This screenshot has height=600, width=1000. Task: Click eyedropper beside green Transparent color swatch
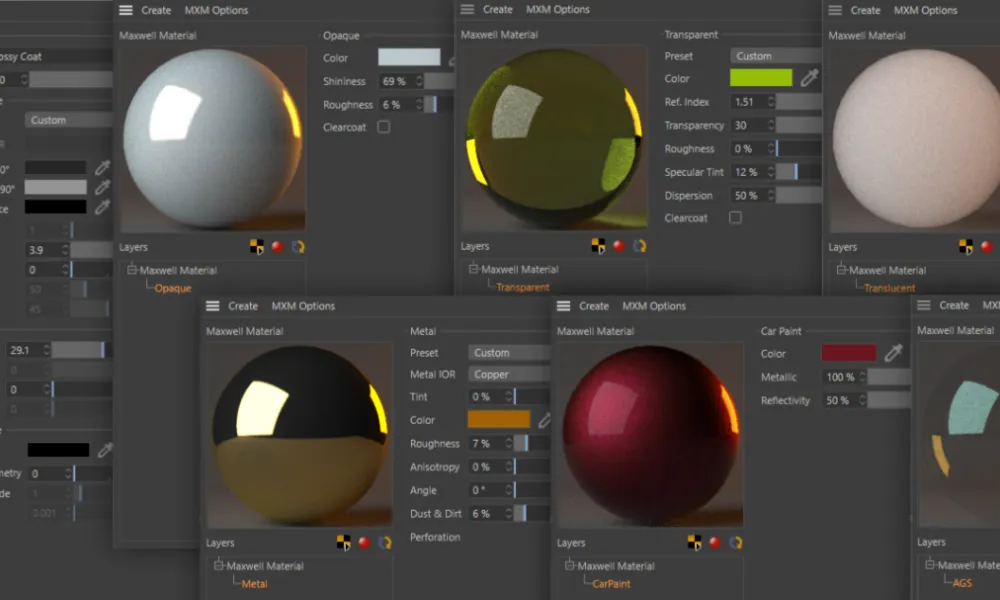810,78
